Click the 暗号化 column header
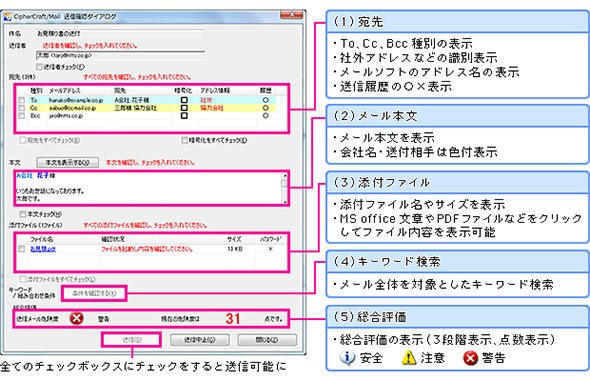 pos(183,91)
